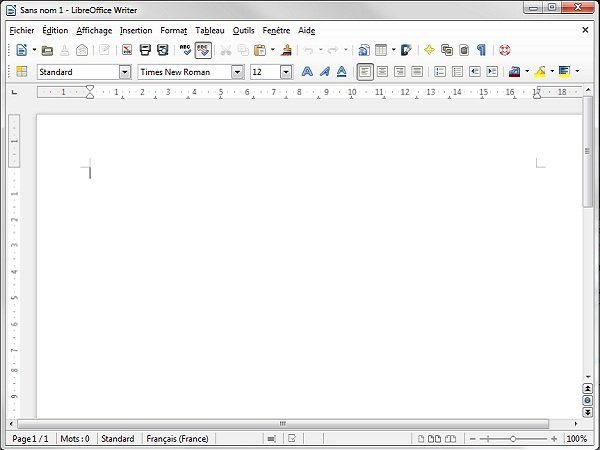Image resolution: width=600 pixels, height=450 pixels.
Task: Open the Tableau menu
Action: coord(210,30)
